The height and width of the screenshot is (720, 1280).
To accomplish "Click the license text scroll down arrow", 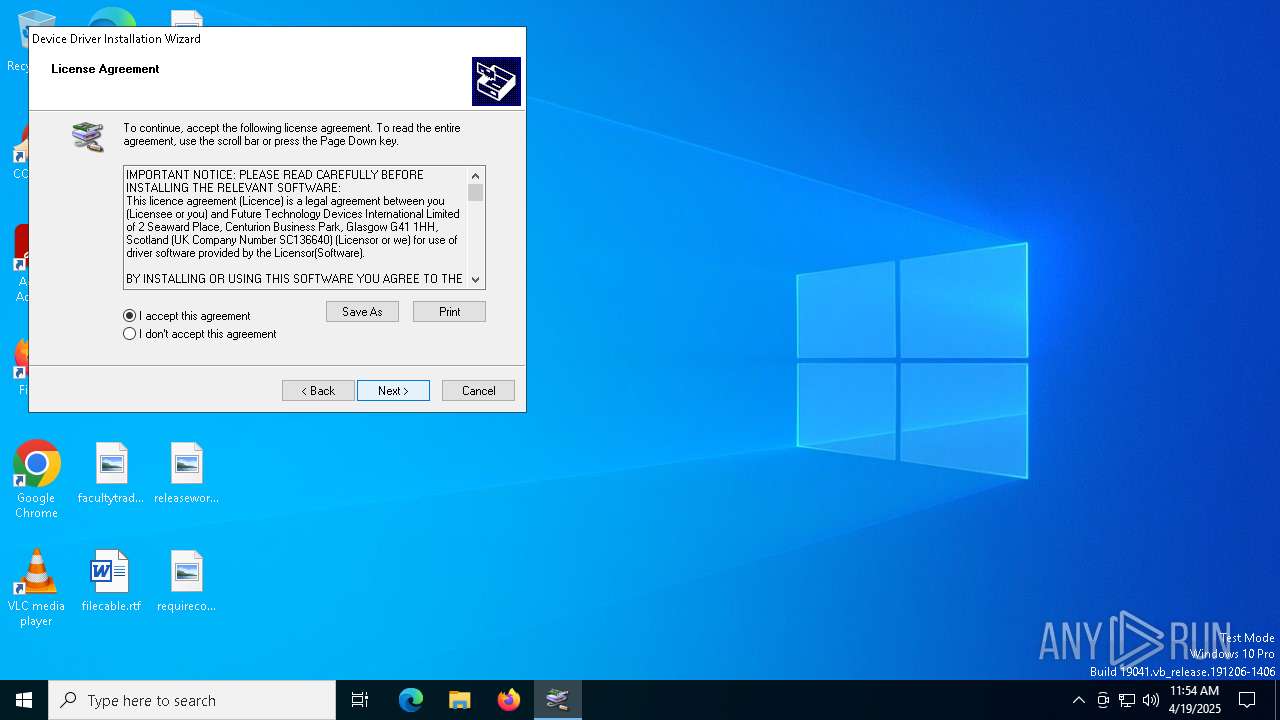I will point(476,280).
